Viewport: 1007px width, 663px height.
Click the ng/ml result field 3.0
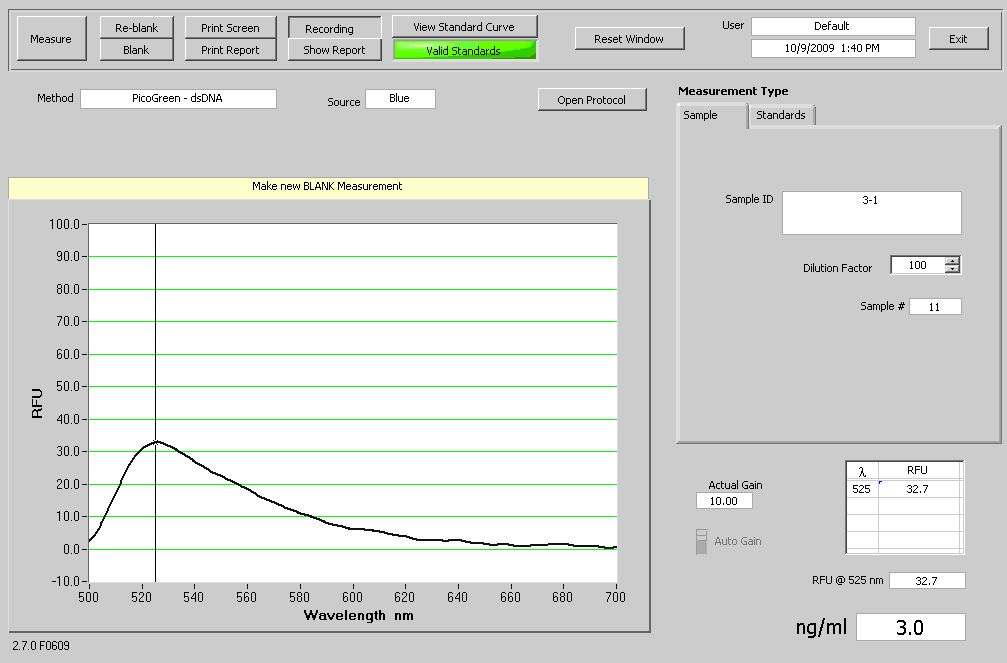[x=910, y=627]
